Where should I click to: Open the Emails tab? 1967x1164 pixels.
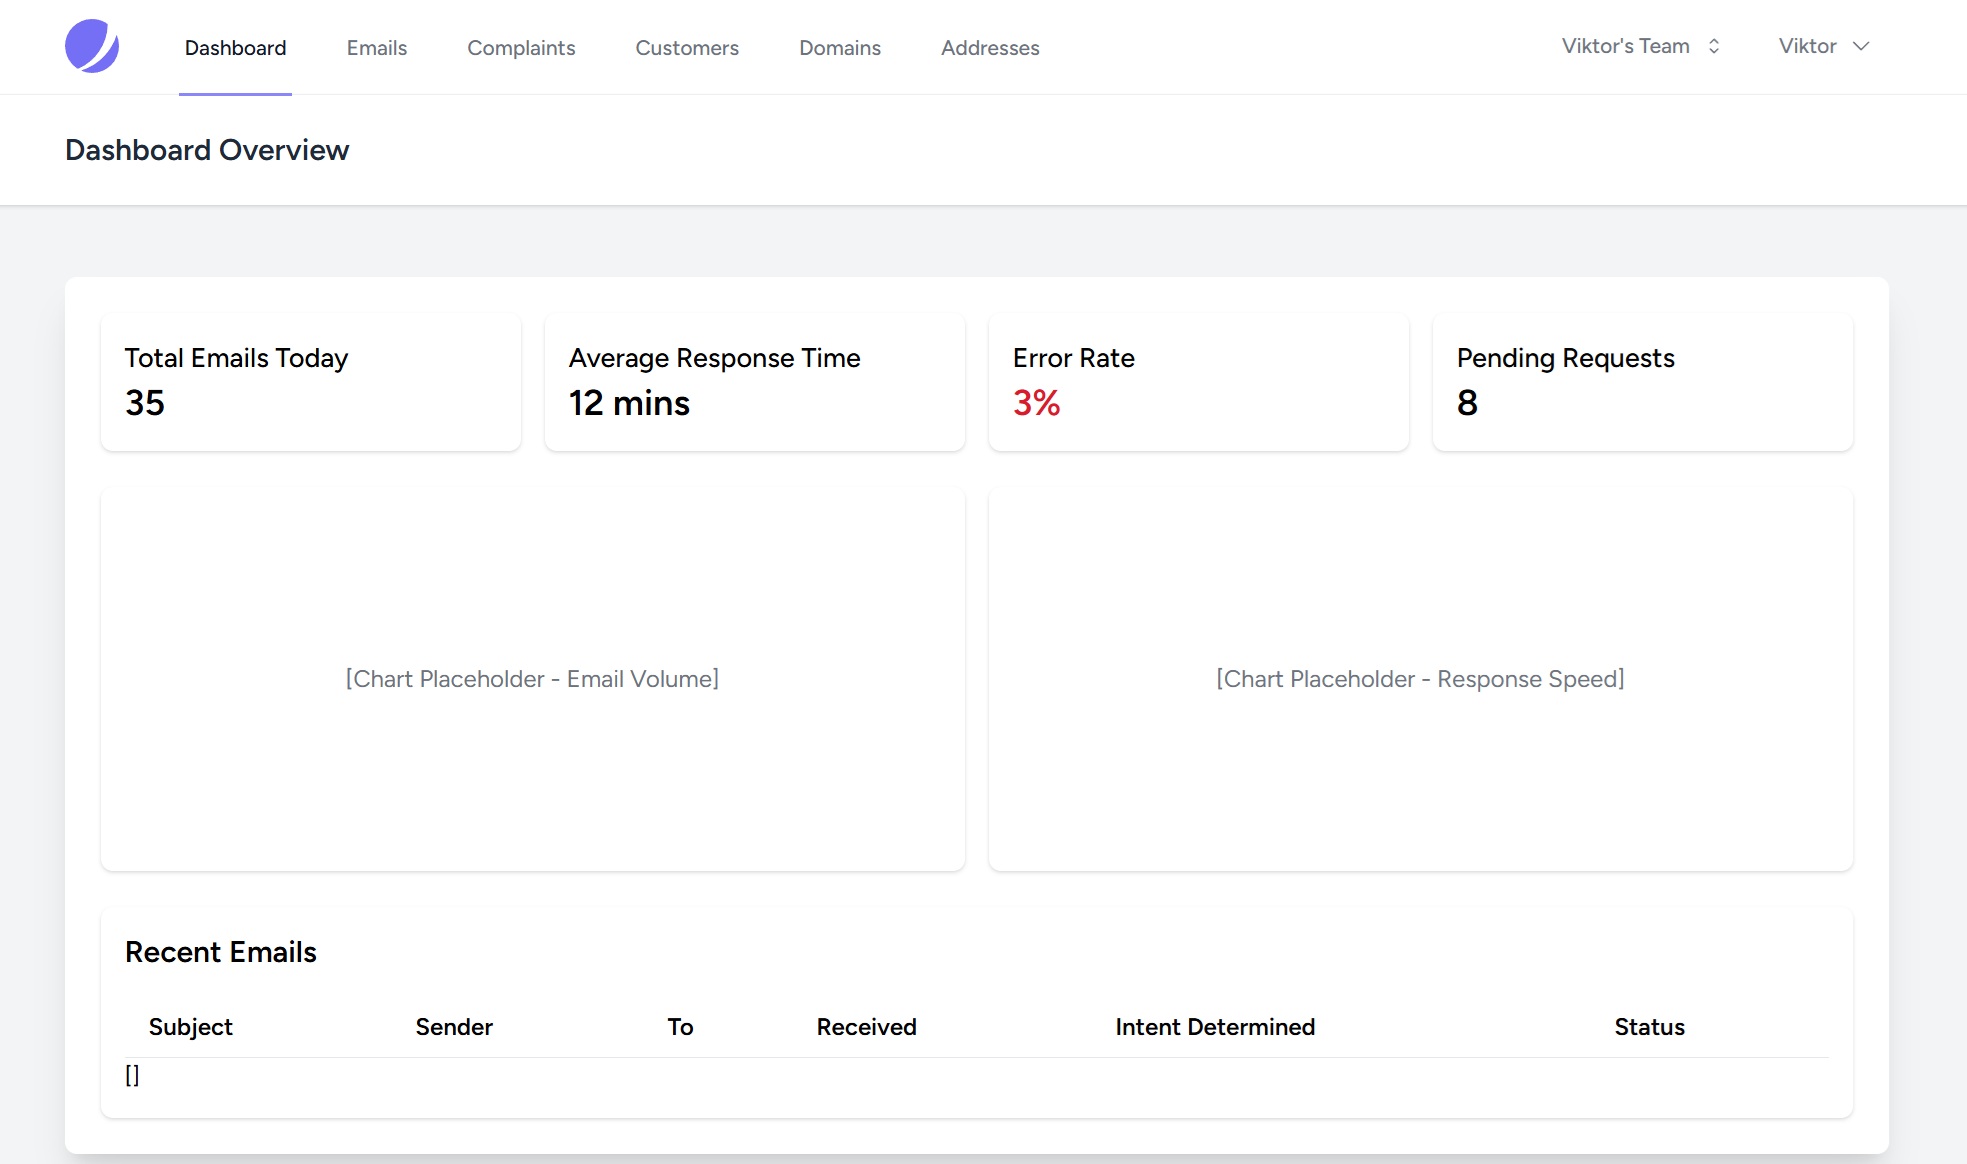click(x=376, y=48)
